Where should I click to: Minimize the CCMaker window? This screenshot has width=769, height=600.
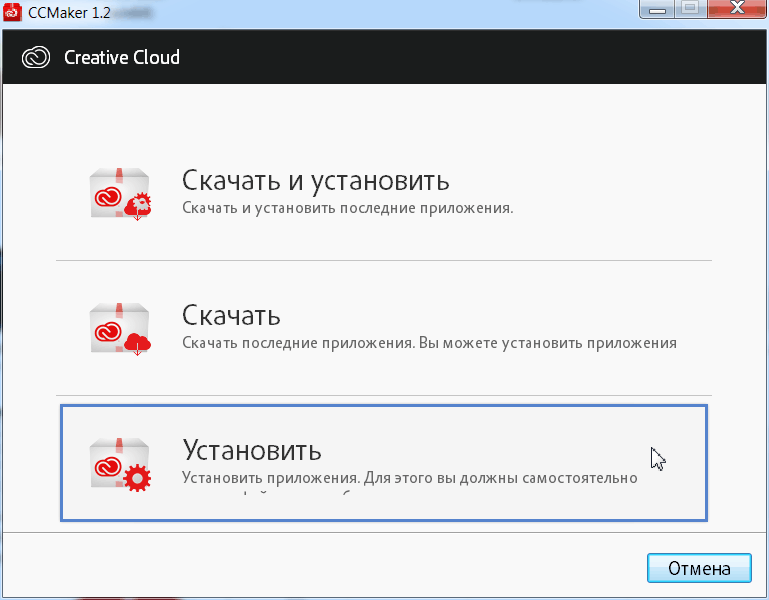[x=657, y=8]
